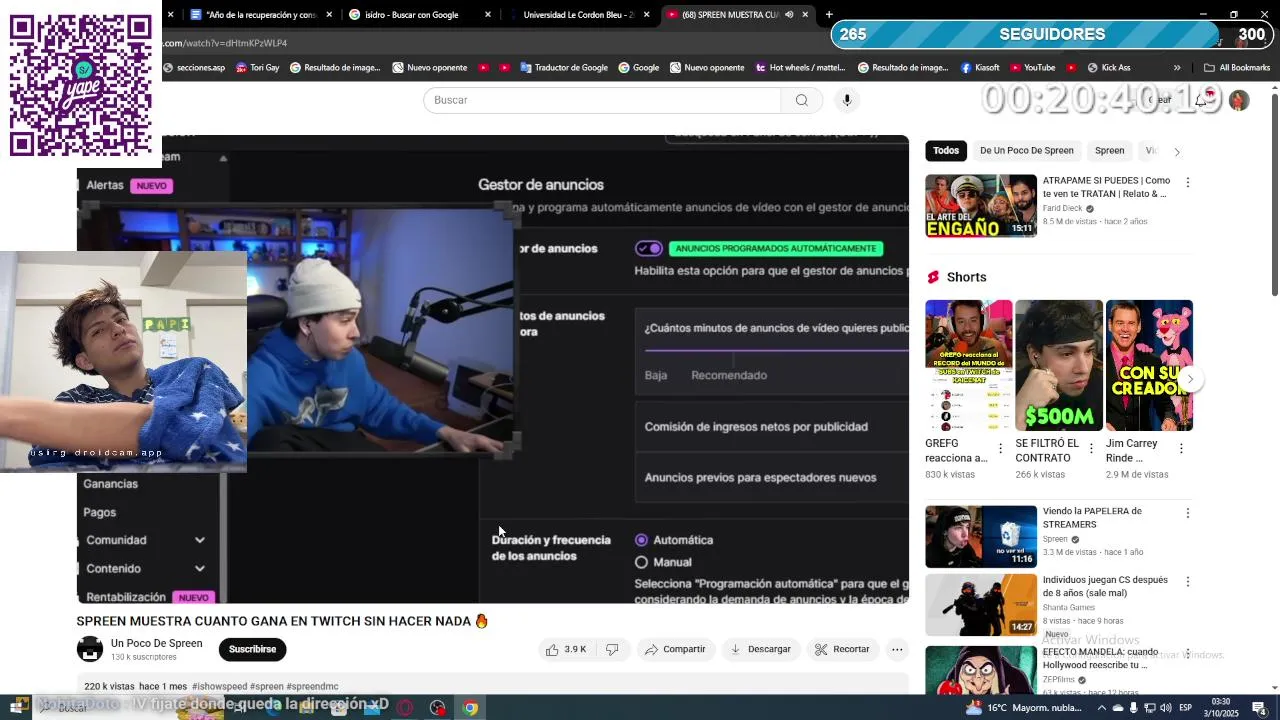
Task: Click the YouTube search magnifier icon
Action: pos(801,100)
